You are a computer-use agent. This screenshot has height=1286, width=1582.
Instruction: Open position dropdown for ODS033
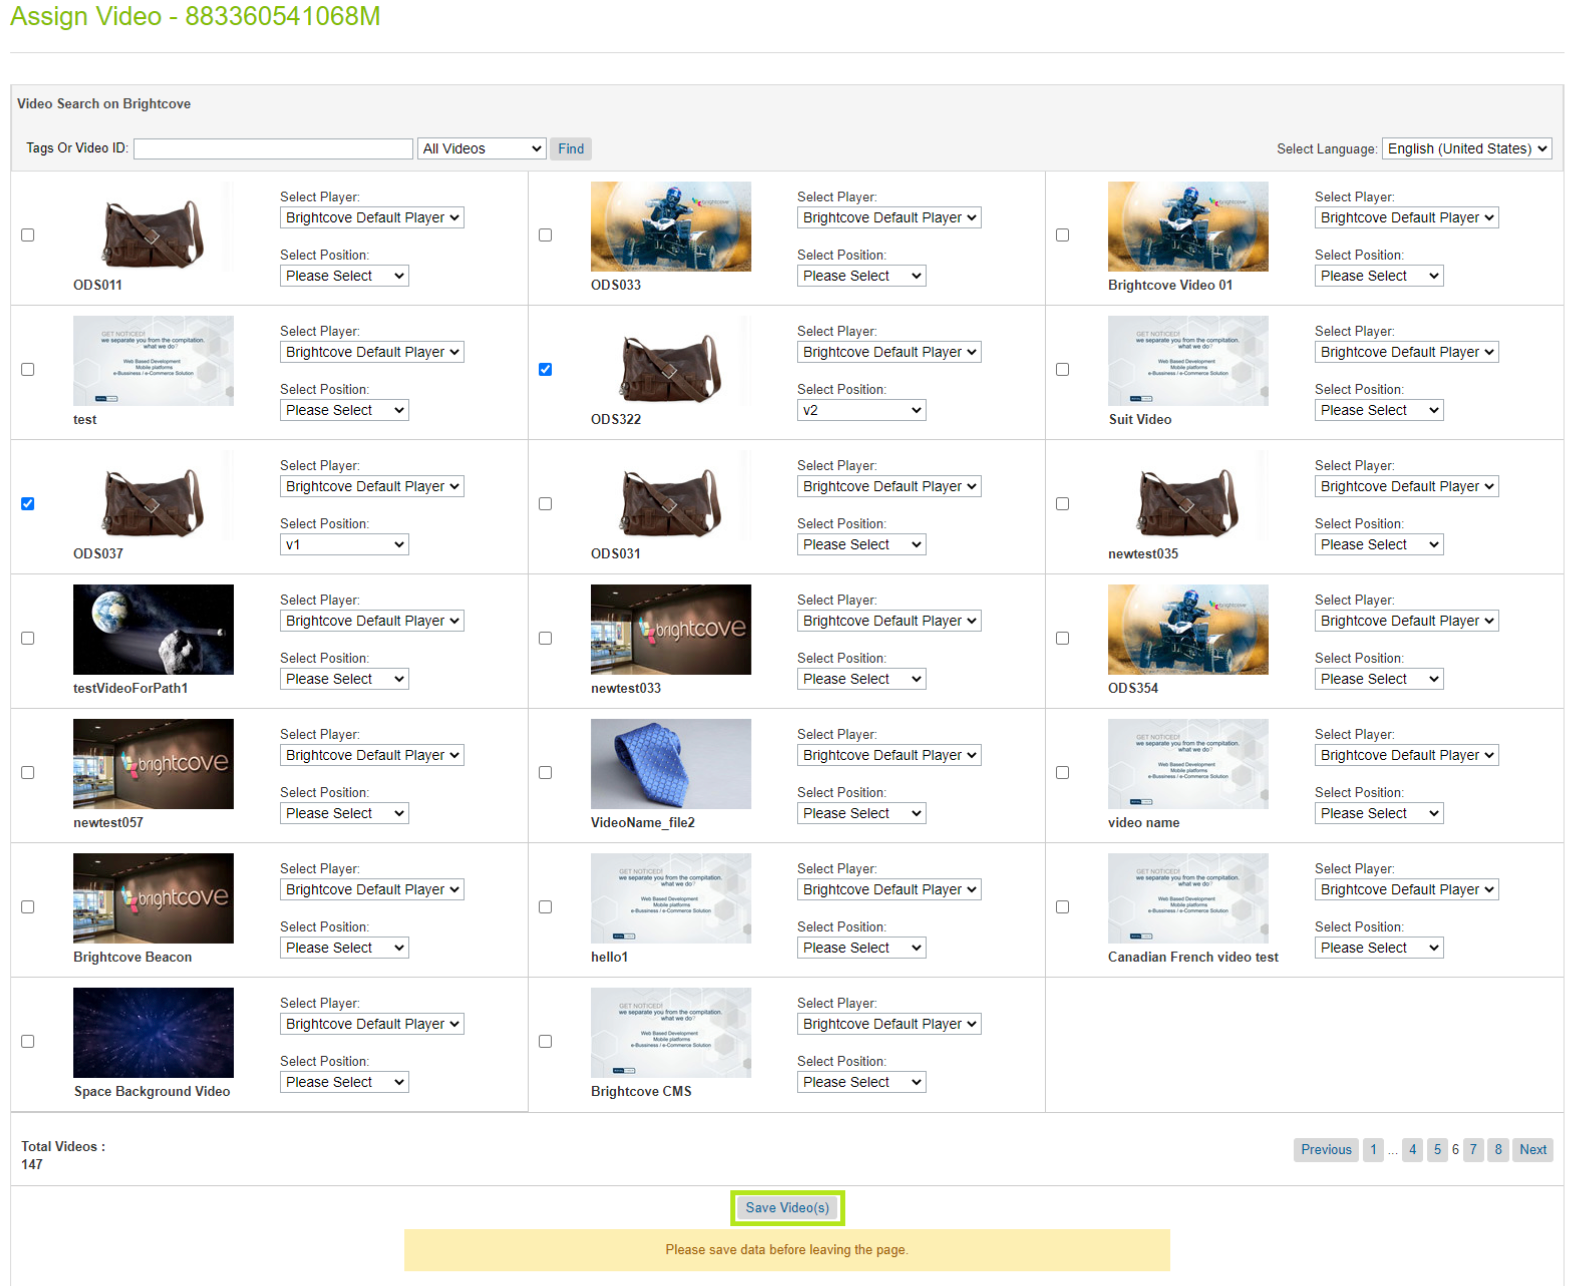pos(861,276)
